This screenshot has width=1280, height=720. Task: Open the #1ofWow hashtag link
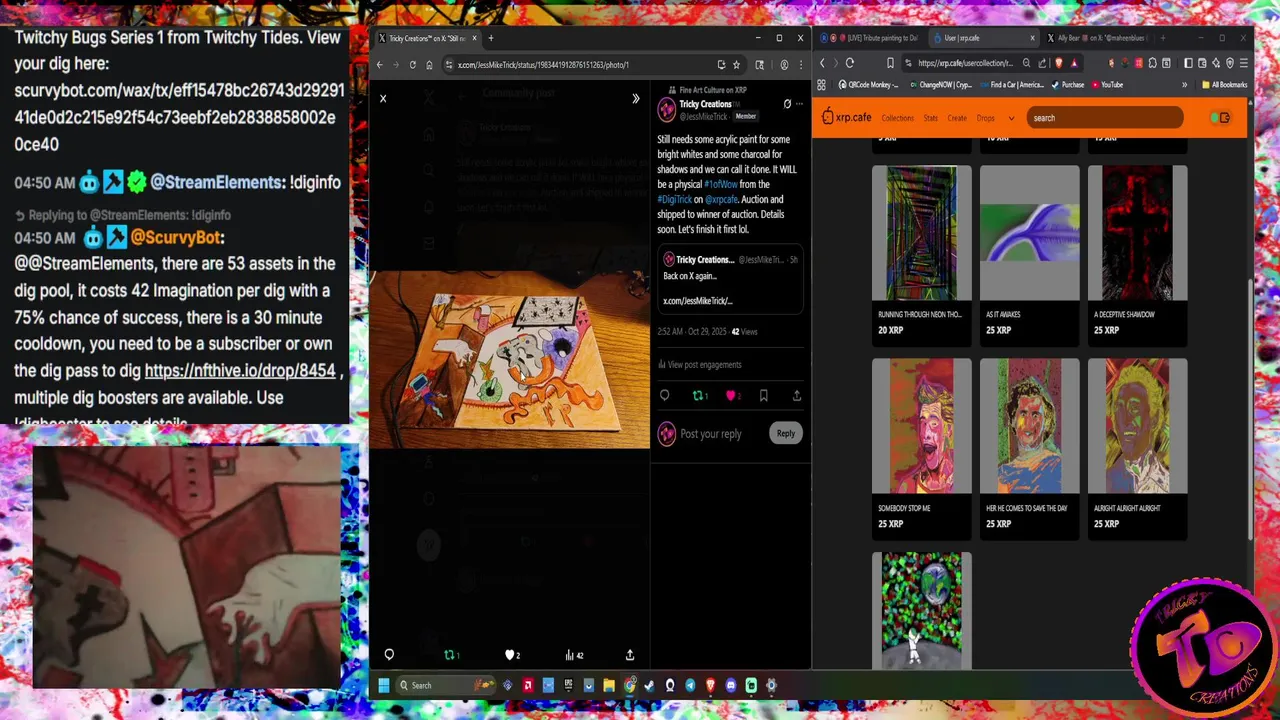point(720,184)
